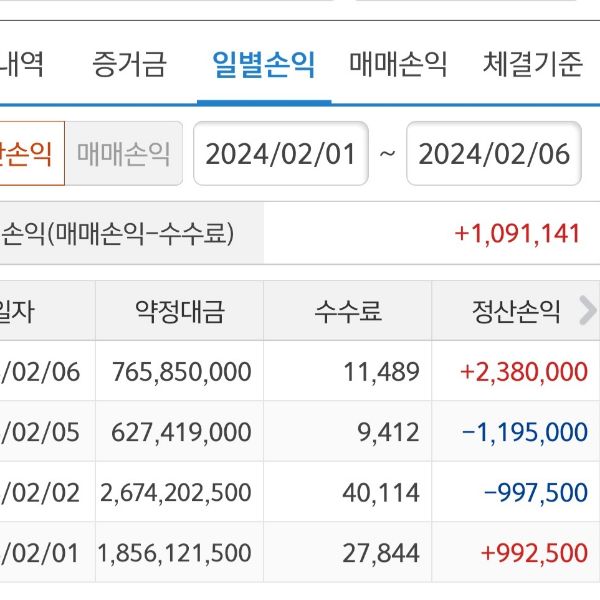600x600 pixels.
Task: Open the start date field 2024/02/01
Action: click(x=281, y=154)
